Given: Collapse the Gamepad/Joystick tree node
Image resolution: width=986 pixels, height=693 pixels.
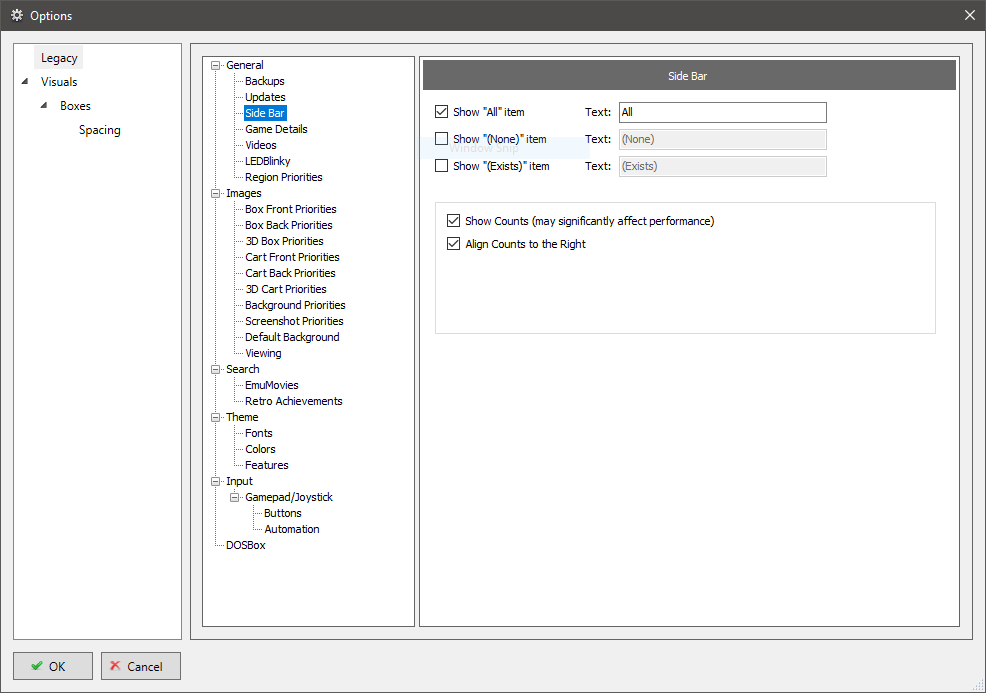Looking at the screenshot, I should [234, 498].
